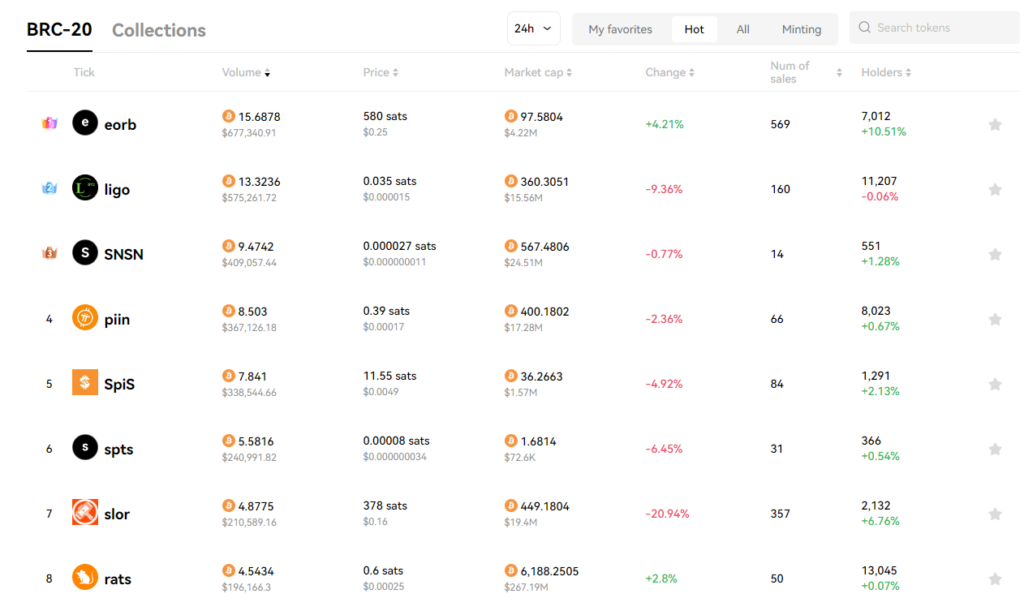Click the SpiS token logo icon

point(85,383)
